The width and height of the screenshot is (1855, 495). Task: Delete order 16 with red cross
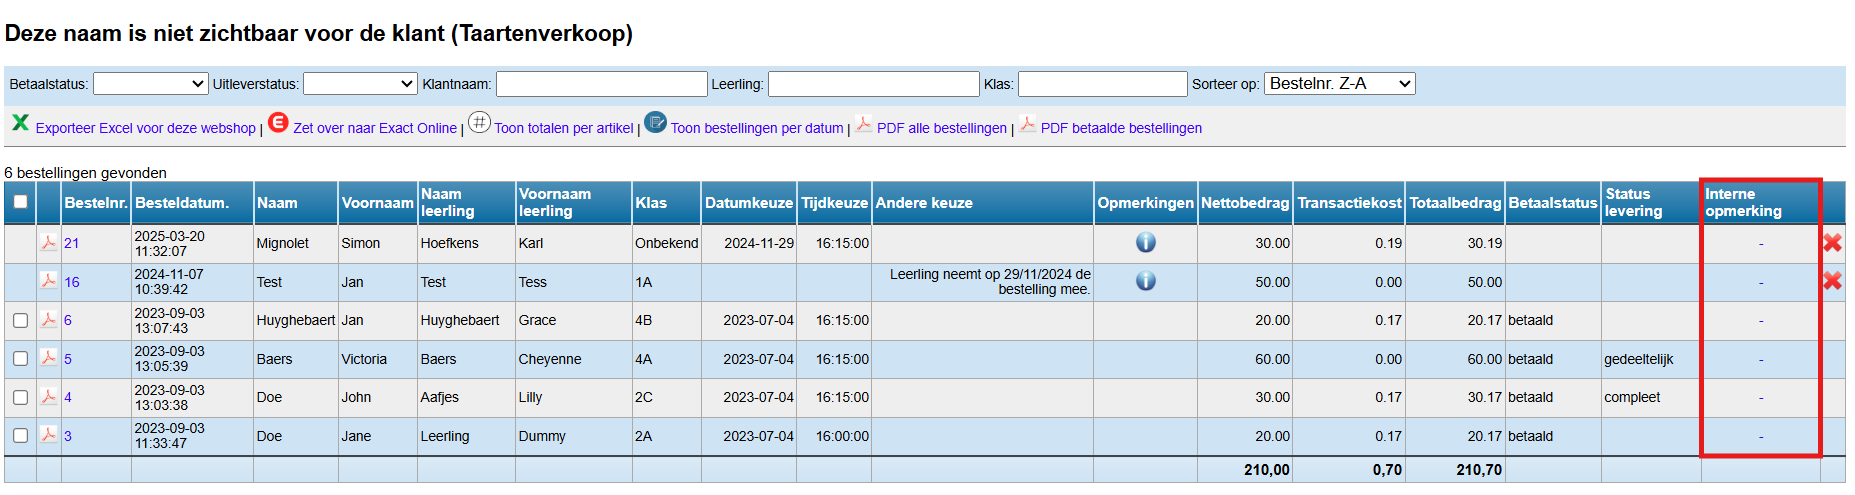coord(1832,281)
